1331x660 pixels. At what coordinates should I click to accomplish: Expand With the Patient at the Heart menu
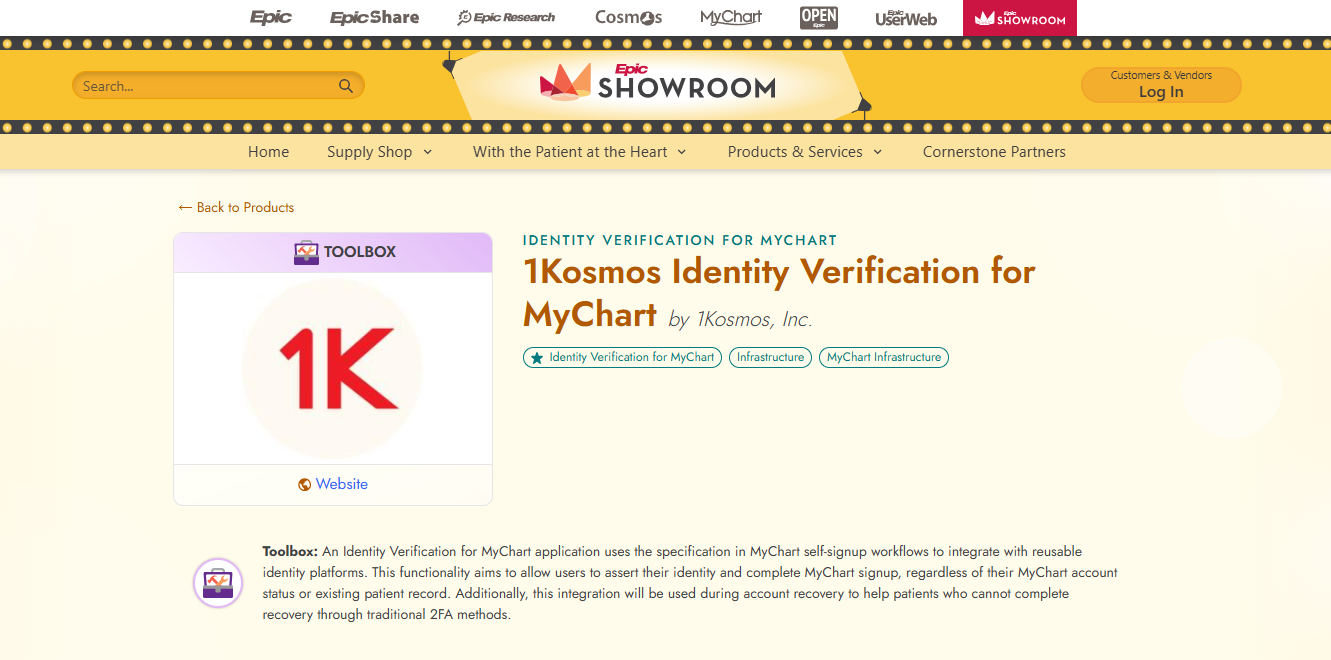coord(580,152)
